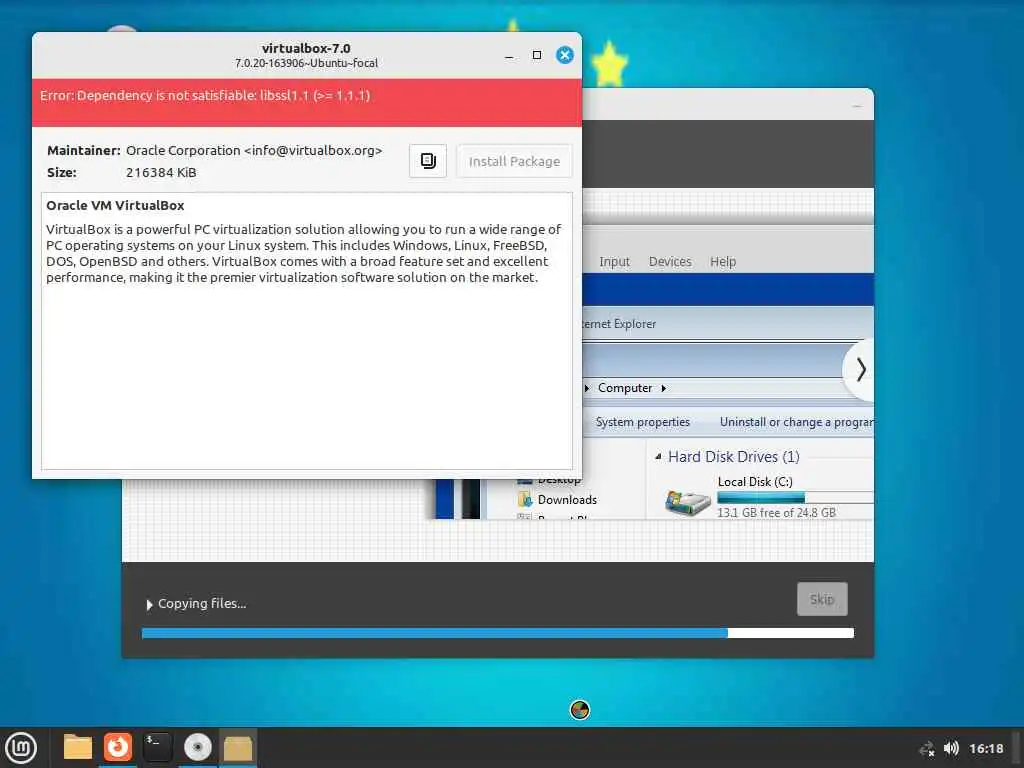
Task: Select the Oracle VM VirtualBox heading
Action: [x=115, y=205]
